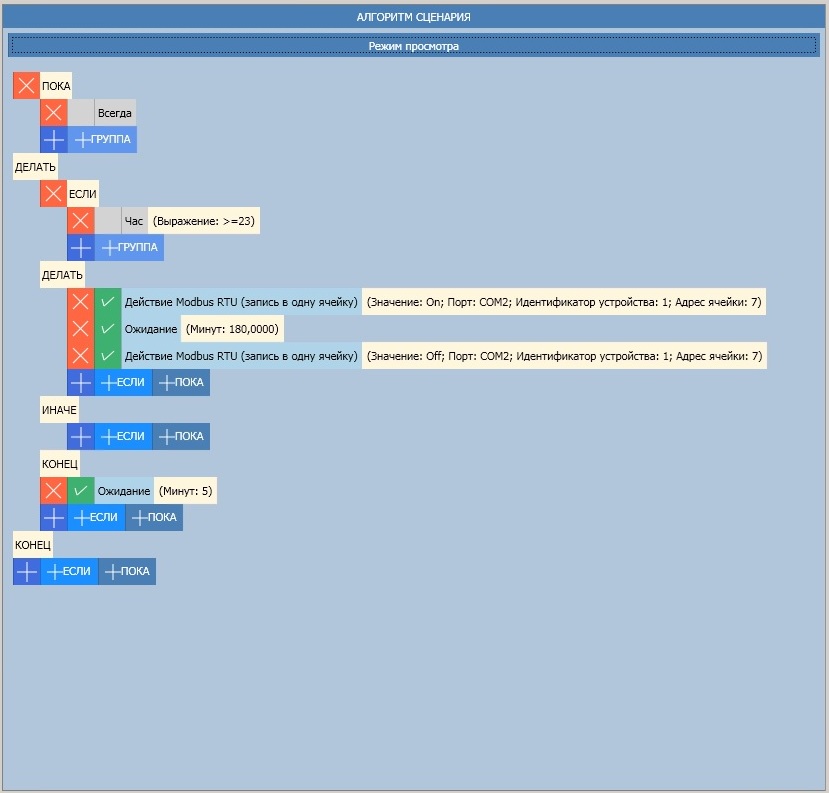This screenshot has width=829, height=793.
Task: Click the АЛГОРИТМ СЦЕНАРИЯ header
Action: pyautogui.click(x=414, y=17)
